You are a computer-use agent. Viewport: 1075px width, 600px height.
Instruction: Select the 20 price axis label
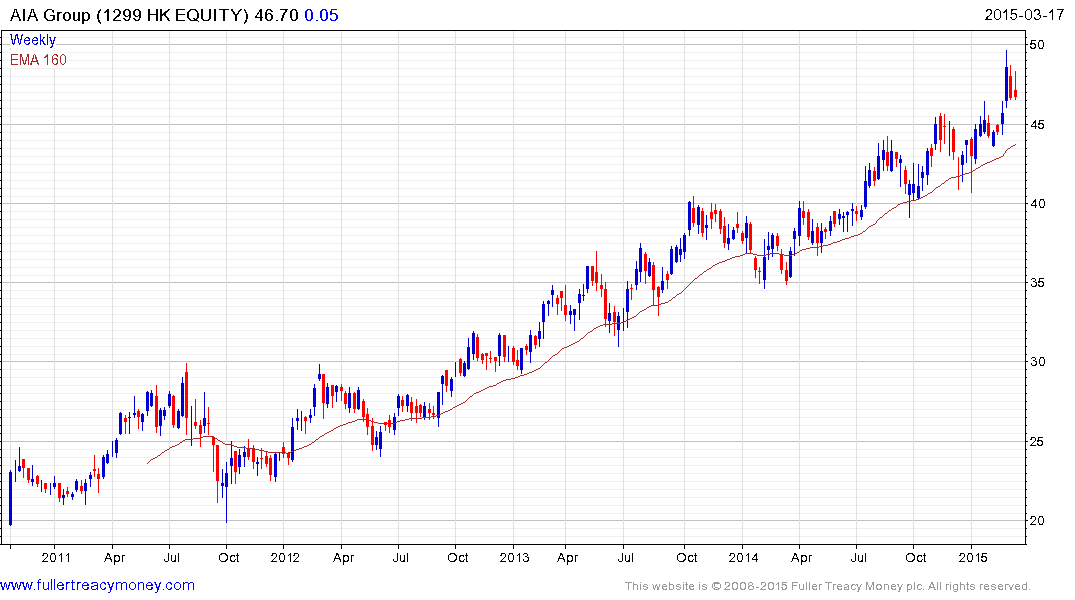[1038, 521]
